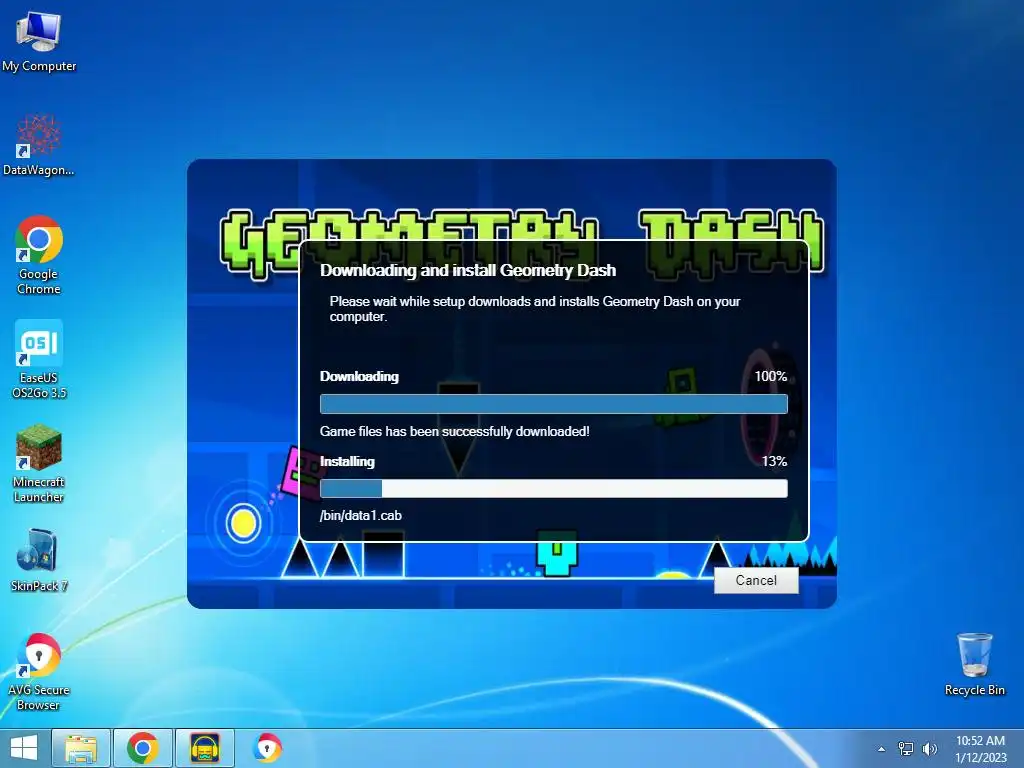
Task: Select the Minecraft Launcher desktop icon
Action: point(39,463)
